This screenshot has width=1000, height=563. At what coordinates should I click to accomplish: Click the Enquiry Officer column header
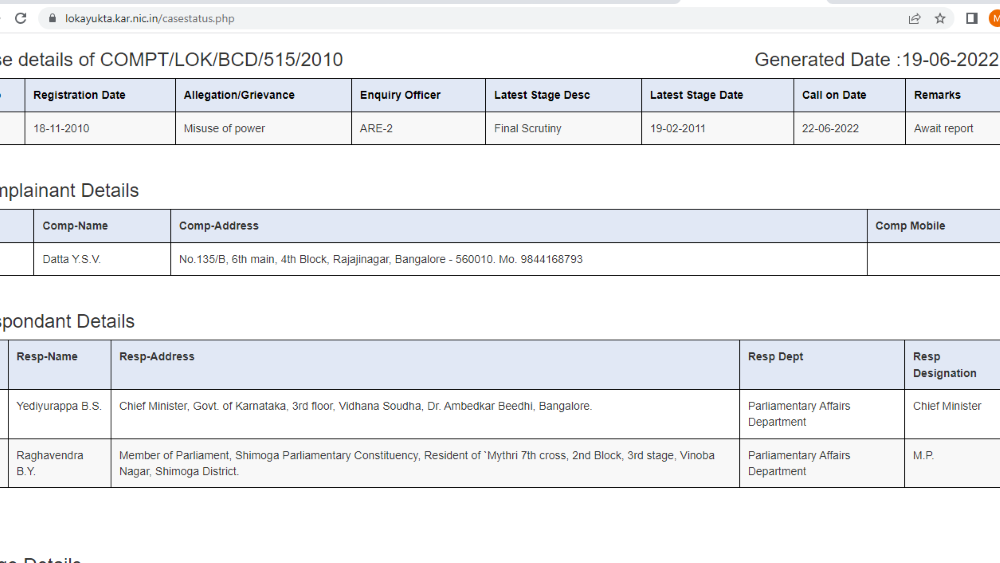coord(400,95)
